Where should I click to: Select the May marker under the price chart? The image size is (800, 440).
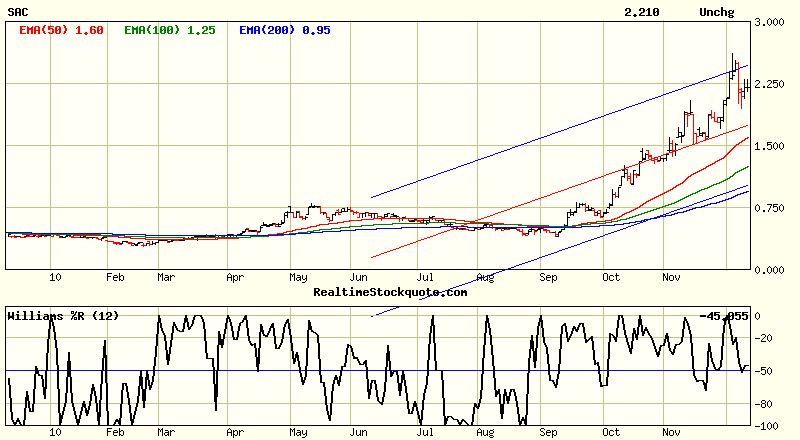(x=298, y=278)
